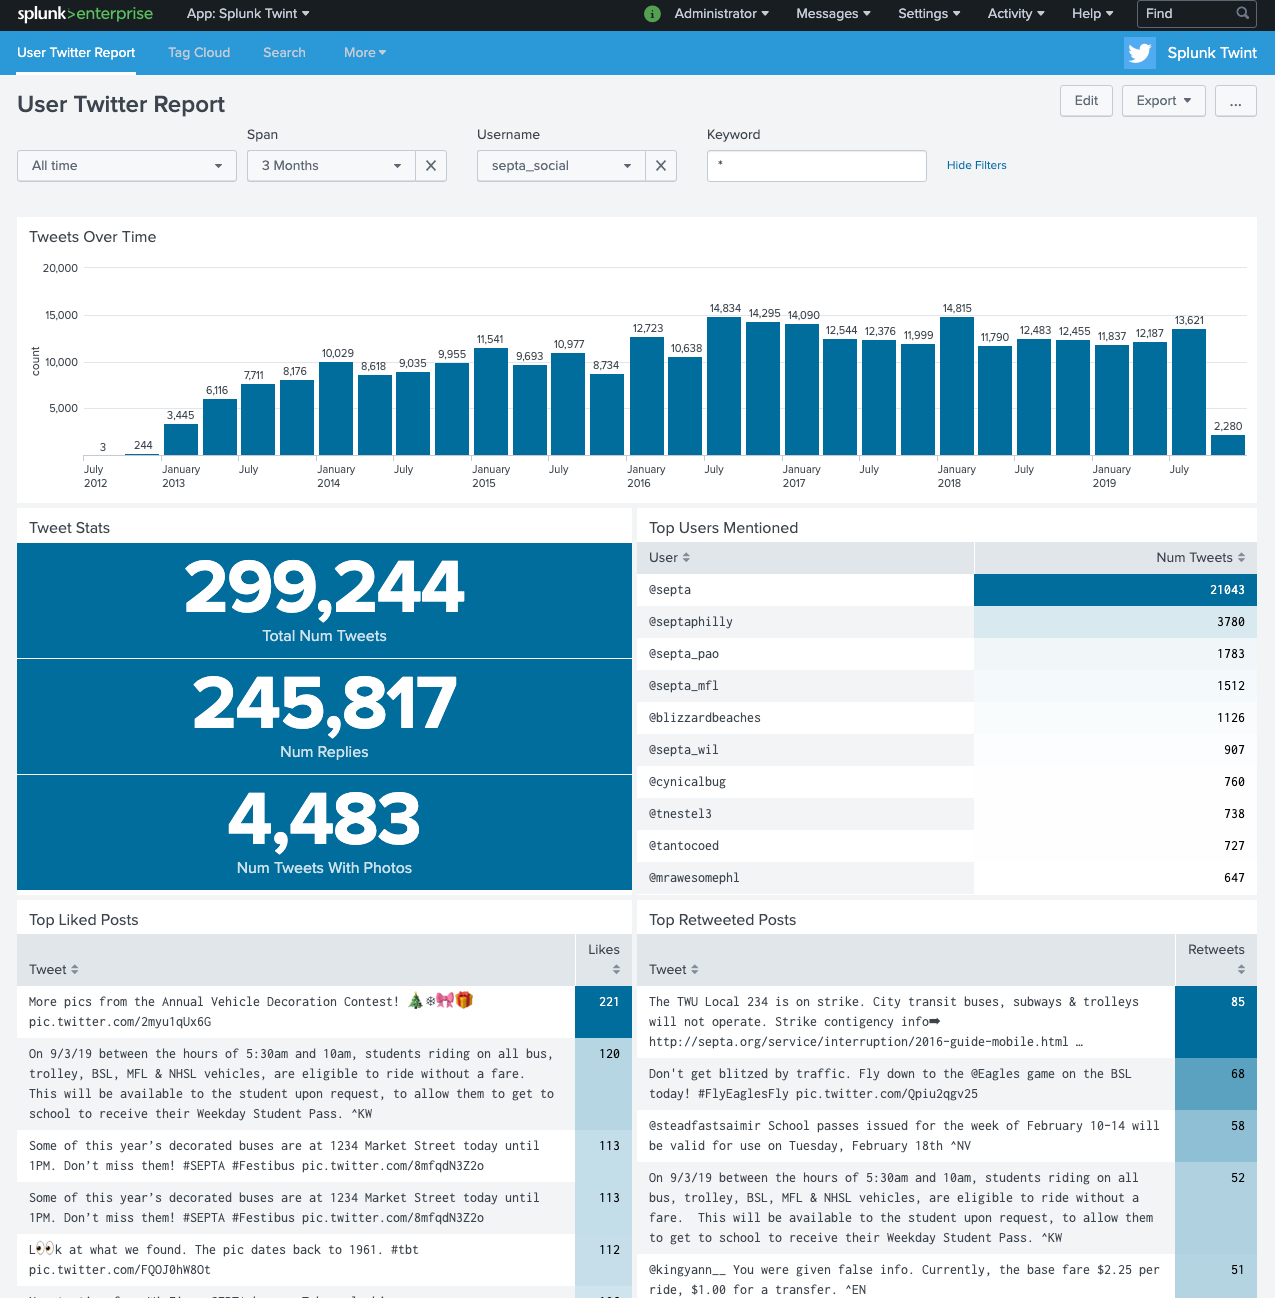Click the Splunk enterprise logo

tap(85, 13)
